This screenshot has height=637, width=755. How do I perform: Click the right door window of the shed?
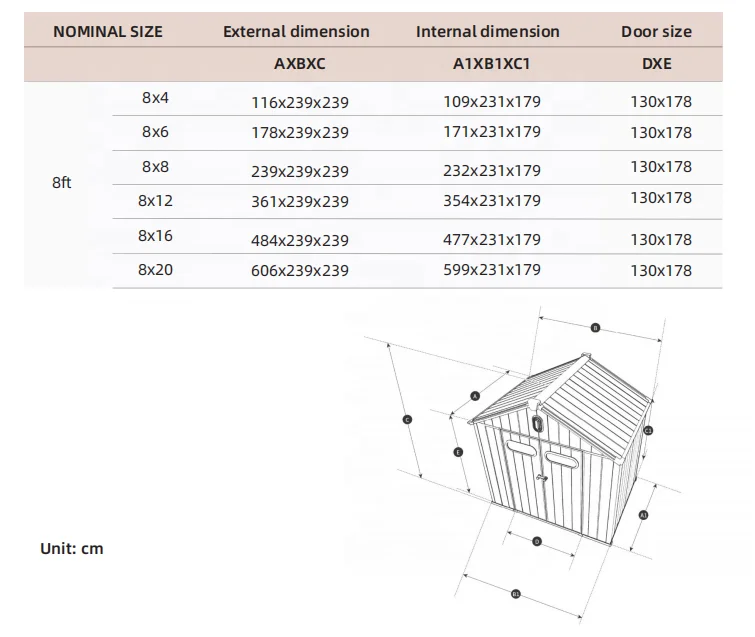tap(561, 459)
